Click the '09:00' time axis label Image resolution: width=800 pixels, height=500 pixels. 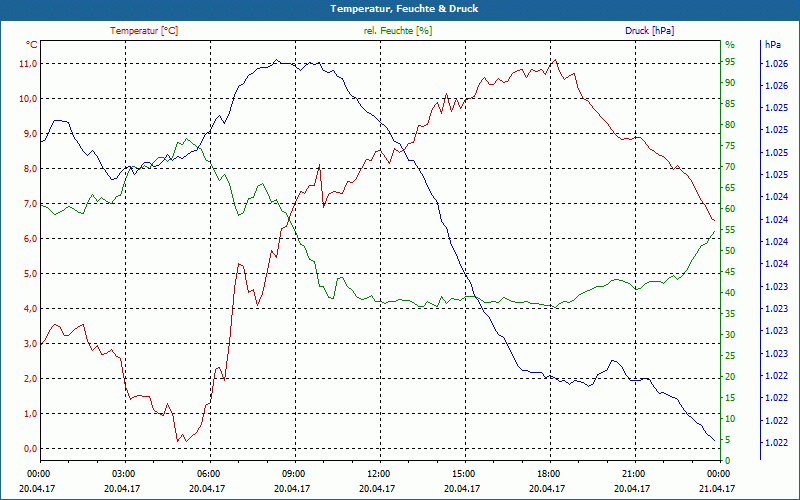[293, 474]
